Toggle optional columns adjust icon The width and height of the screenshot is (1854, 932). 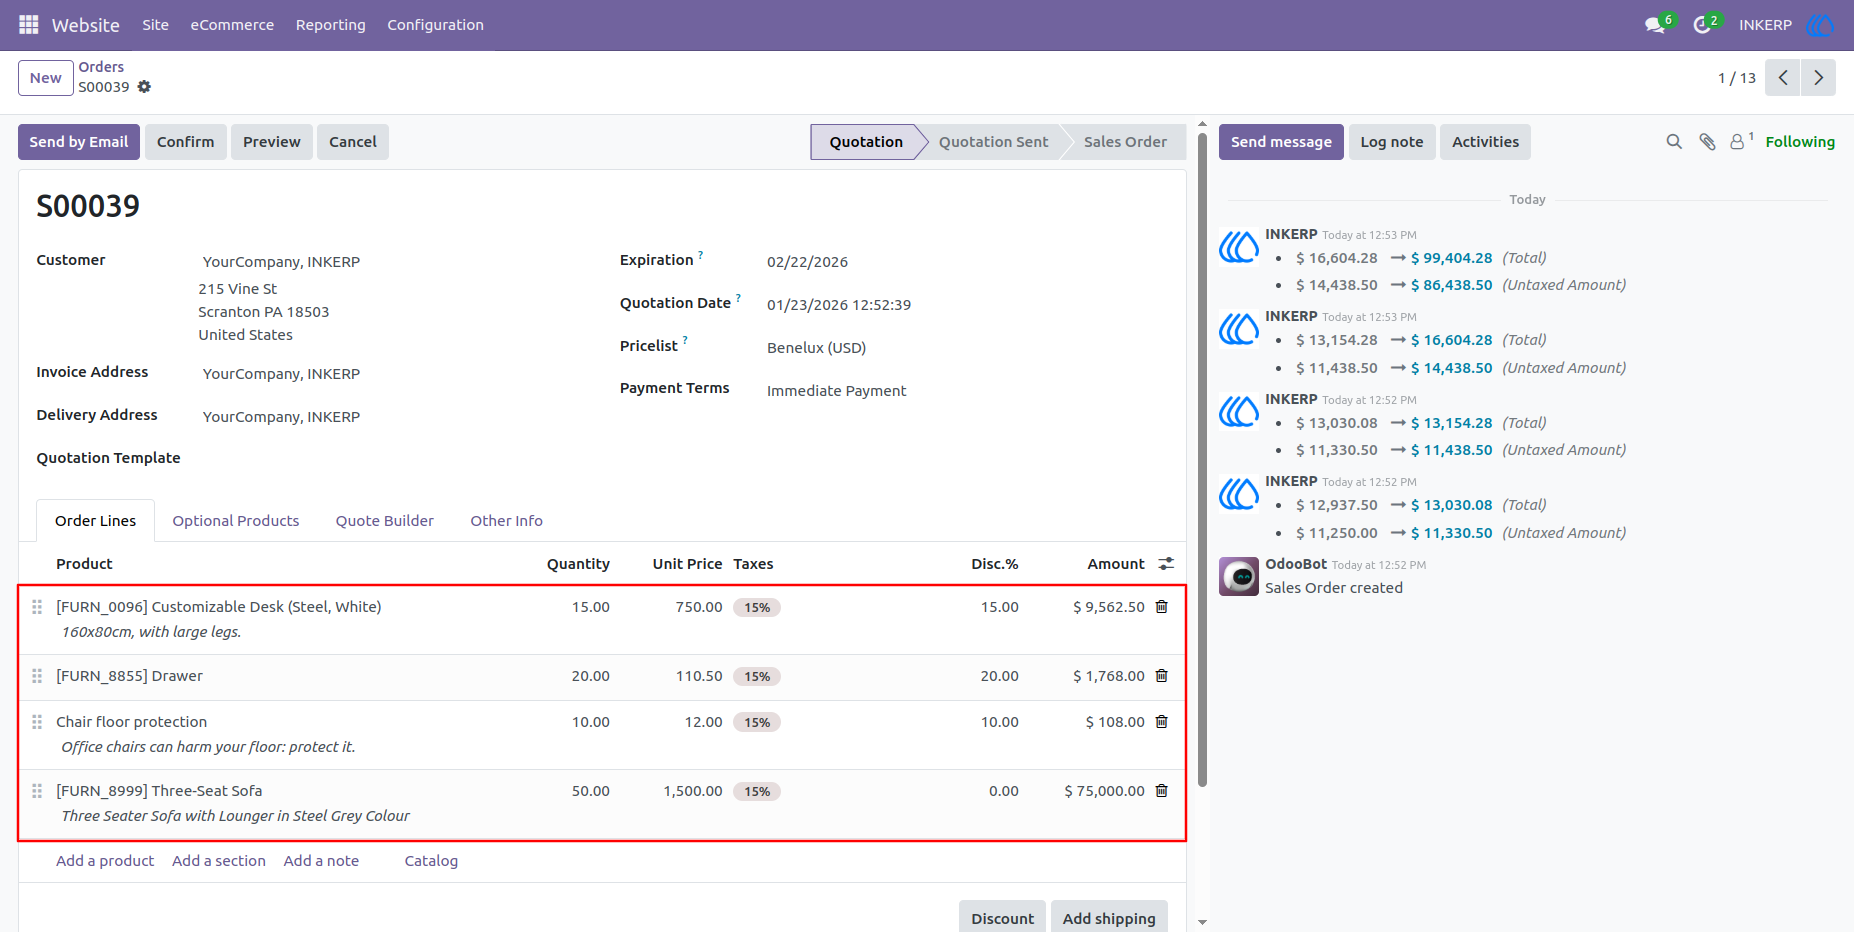pos(1166,564)
